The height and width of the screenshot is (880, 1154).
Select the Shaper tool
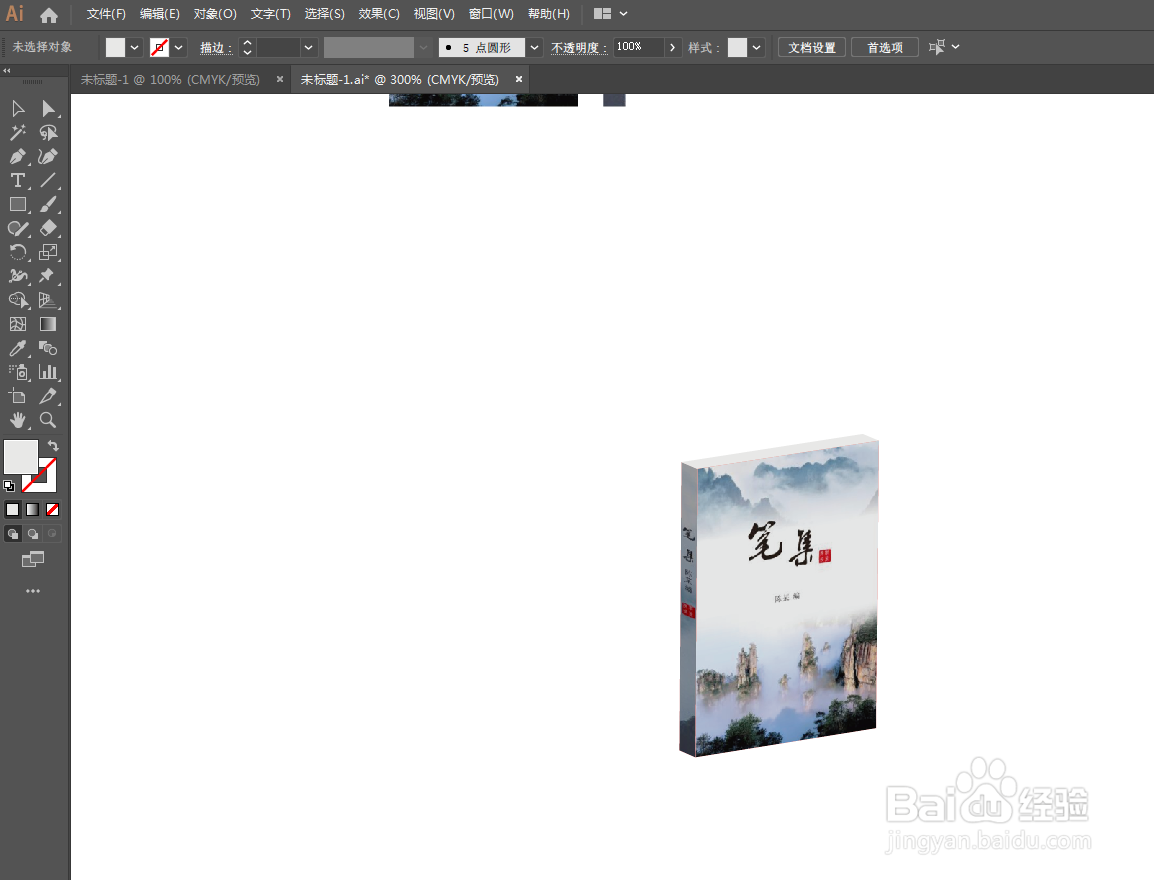coord(18,228)
